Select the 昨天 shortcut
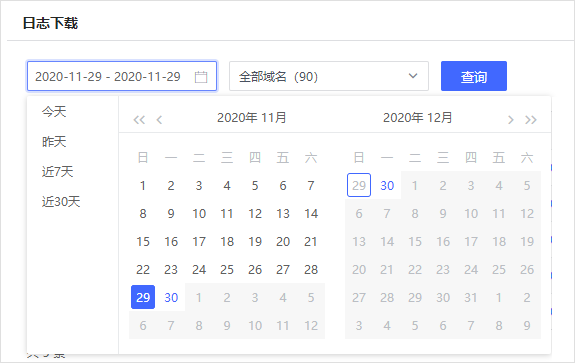 pyautogui.click(x=54, y=142)
